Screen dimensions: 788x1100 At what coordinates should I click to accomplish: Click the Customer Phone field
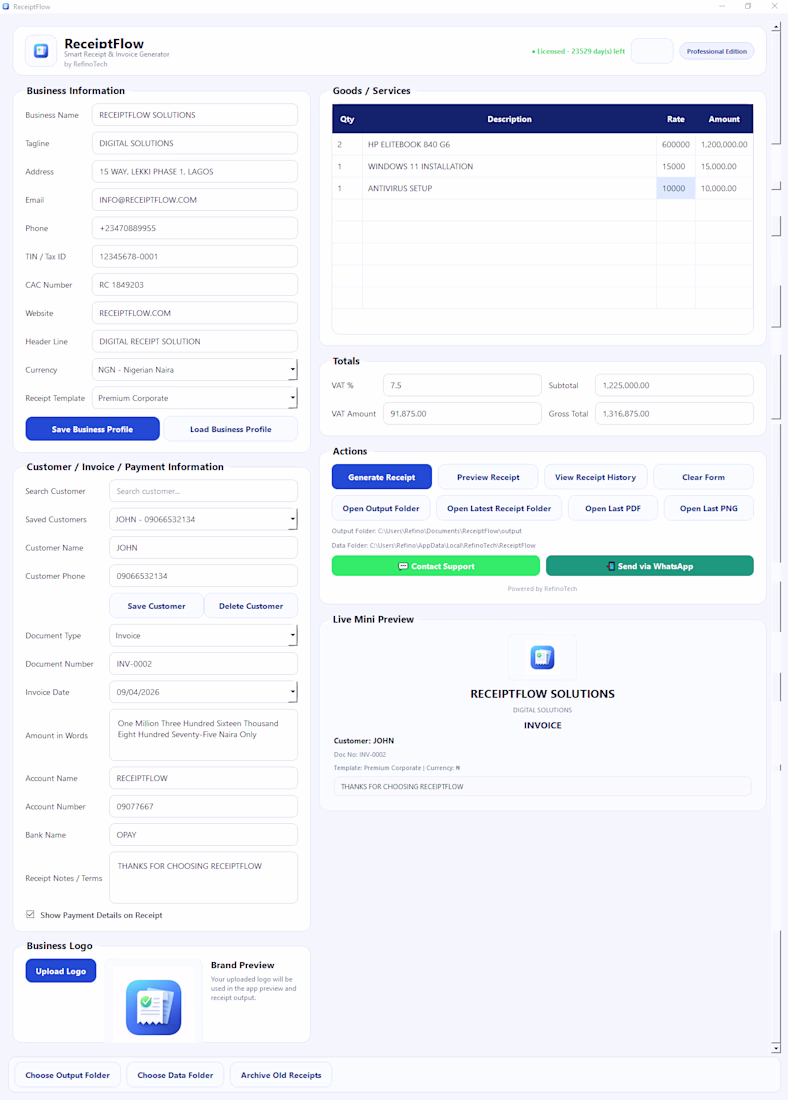tap(203, 576)
